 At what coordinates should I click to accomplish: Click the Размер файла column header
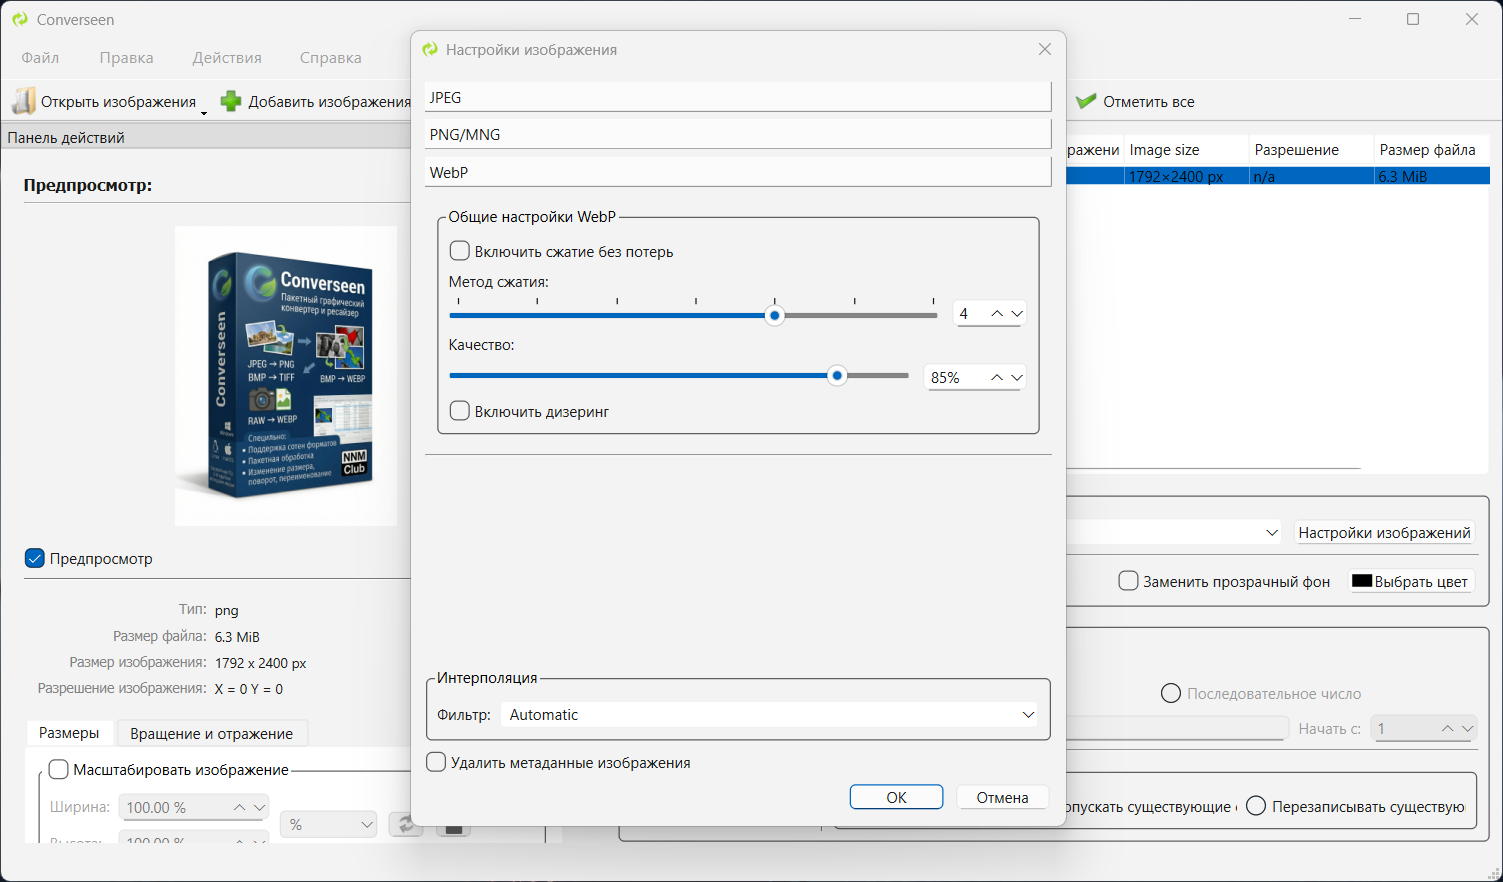tap(1432, 150)
